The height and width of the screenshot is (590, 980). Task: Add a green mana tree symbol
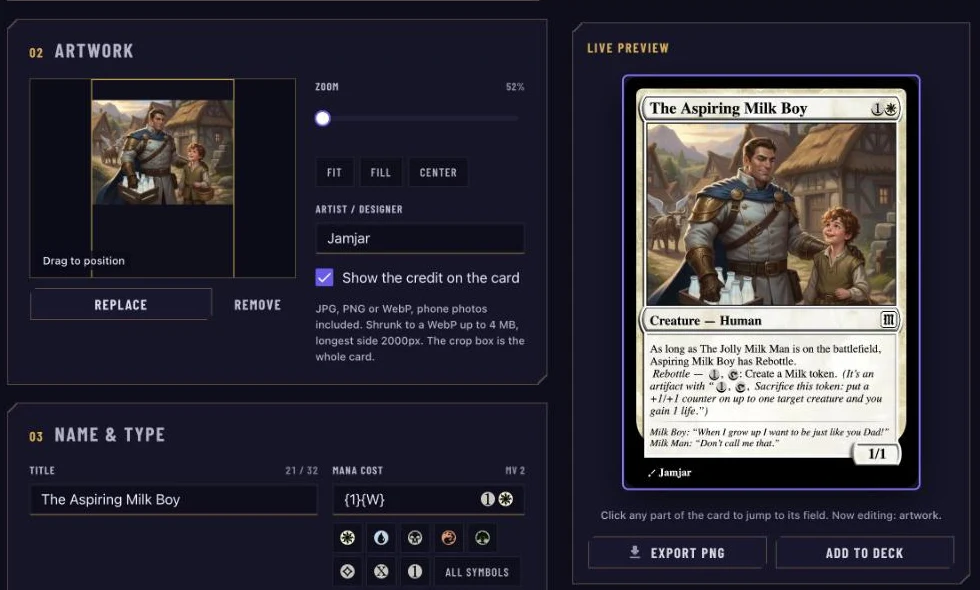(482, 538)
